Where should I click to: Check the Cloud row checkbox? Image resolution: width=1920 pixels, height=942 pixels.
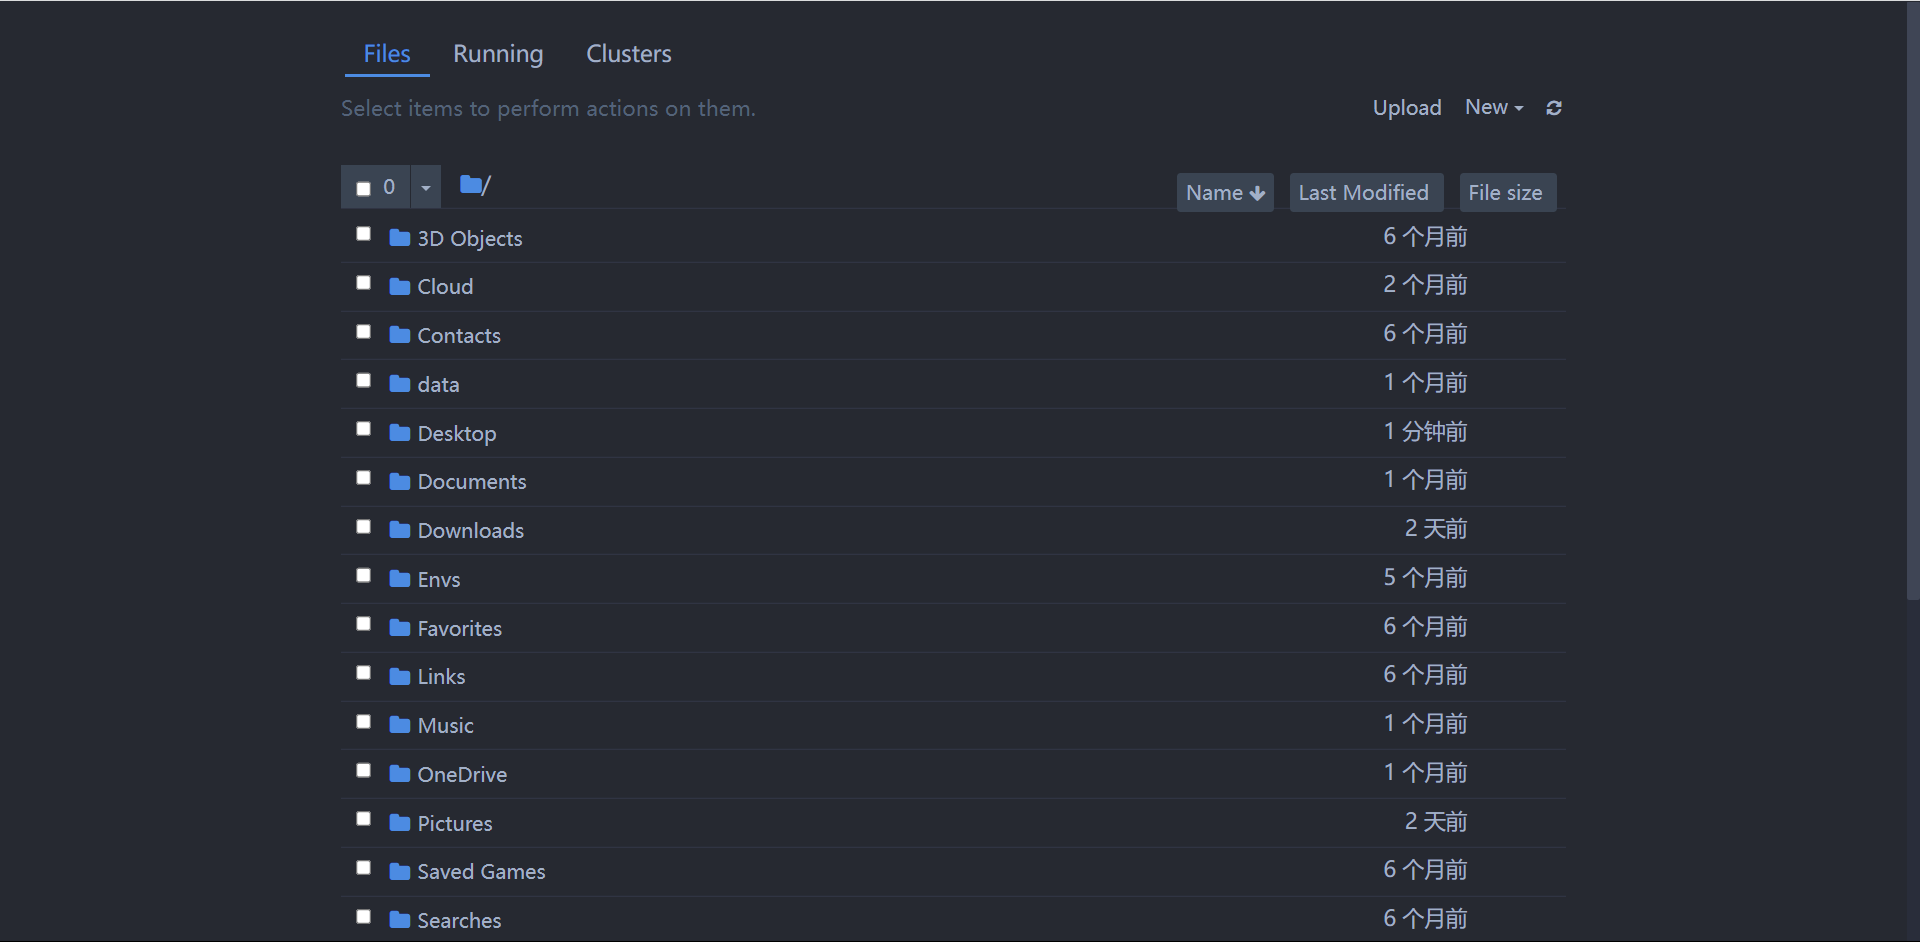point(364,283)
